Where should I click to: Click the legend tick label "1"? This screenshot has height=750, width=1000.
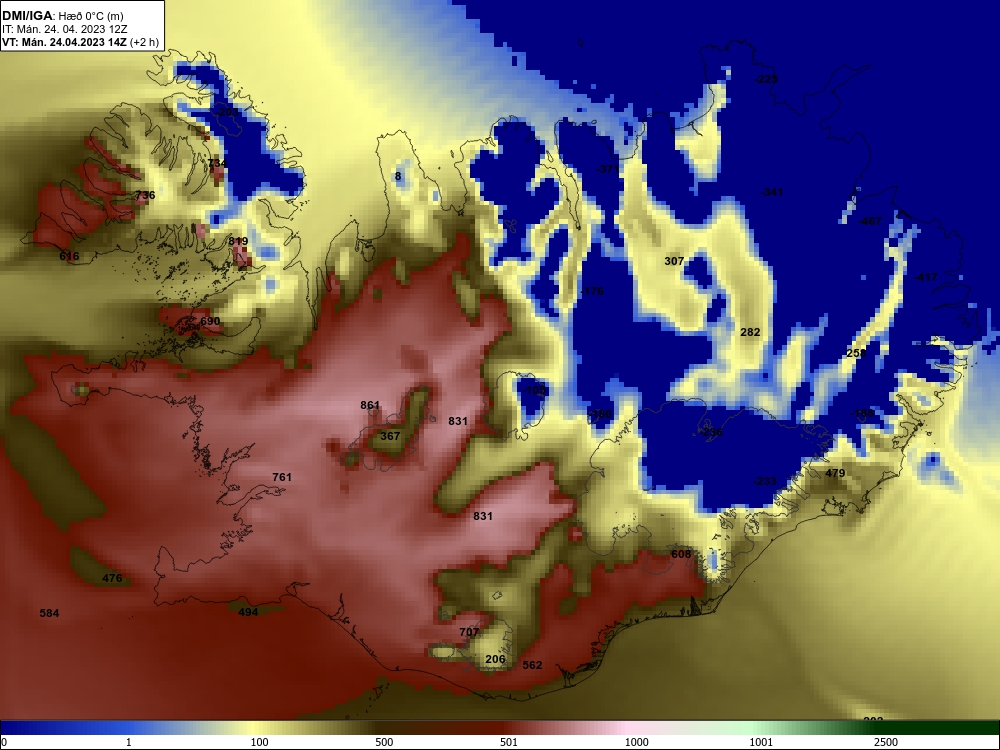(x=128, y=742)
